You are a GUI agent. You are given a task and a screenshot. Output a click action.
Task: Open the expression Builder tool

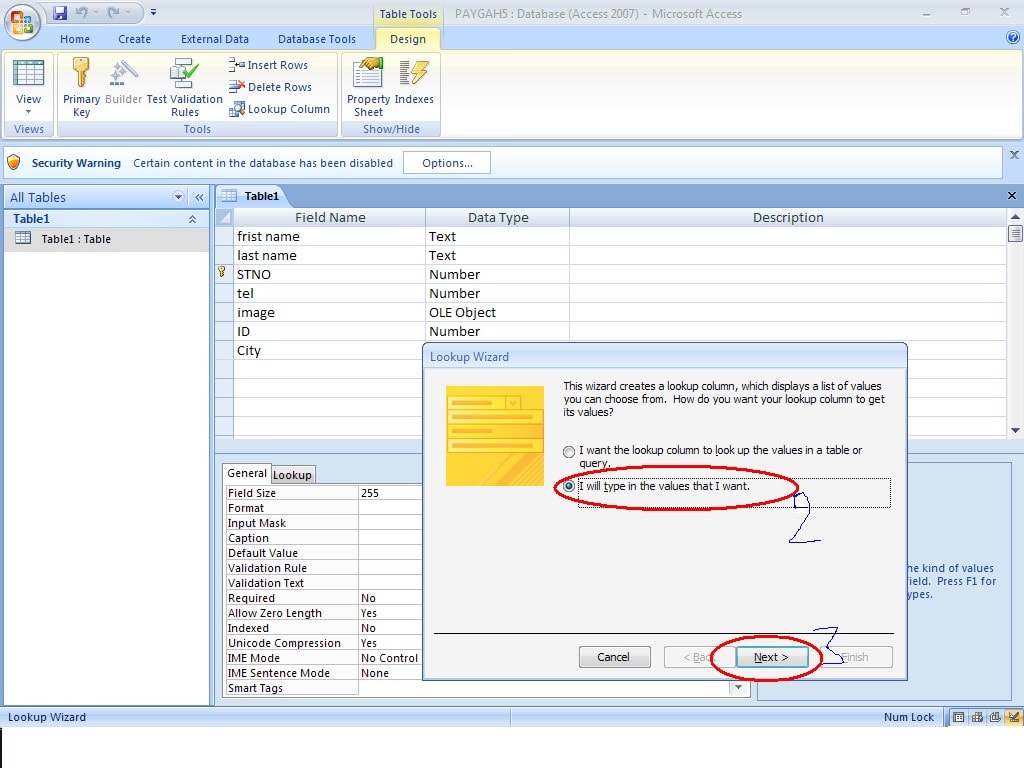(123, 82)
